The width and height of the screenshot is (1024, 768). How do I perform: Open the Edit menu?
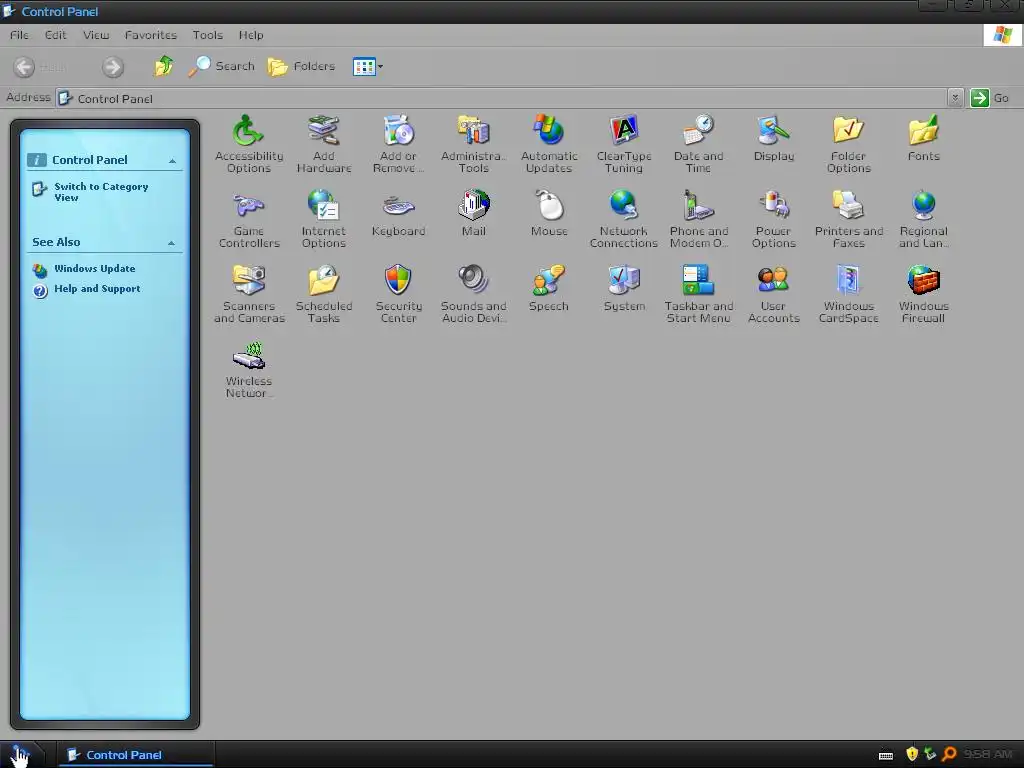click(56, 35)
